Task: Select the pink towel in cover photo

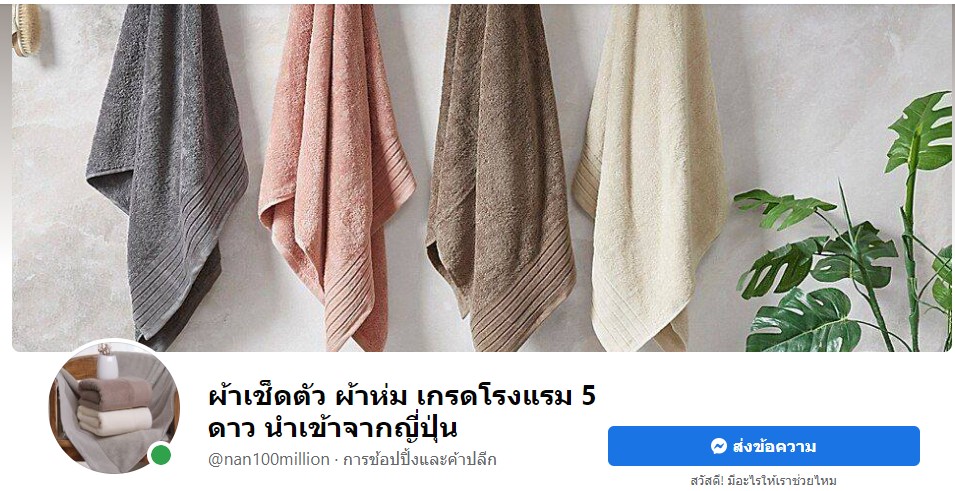Action: [336, 177]
